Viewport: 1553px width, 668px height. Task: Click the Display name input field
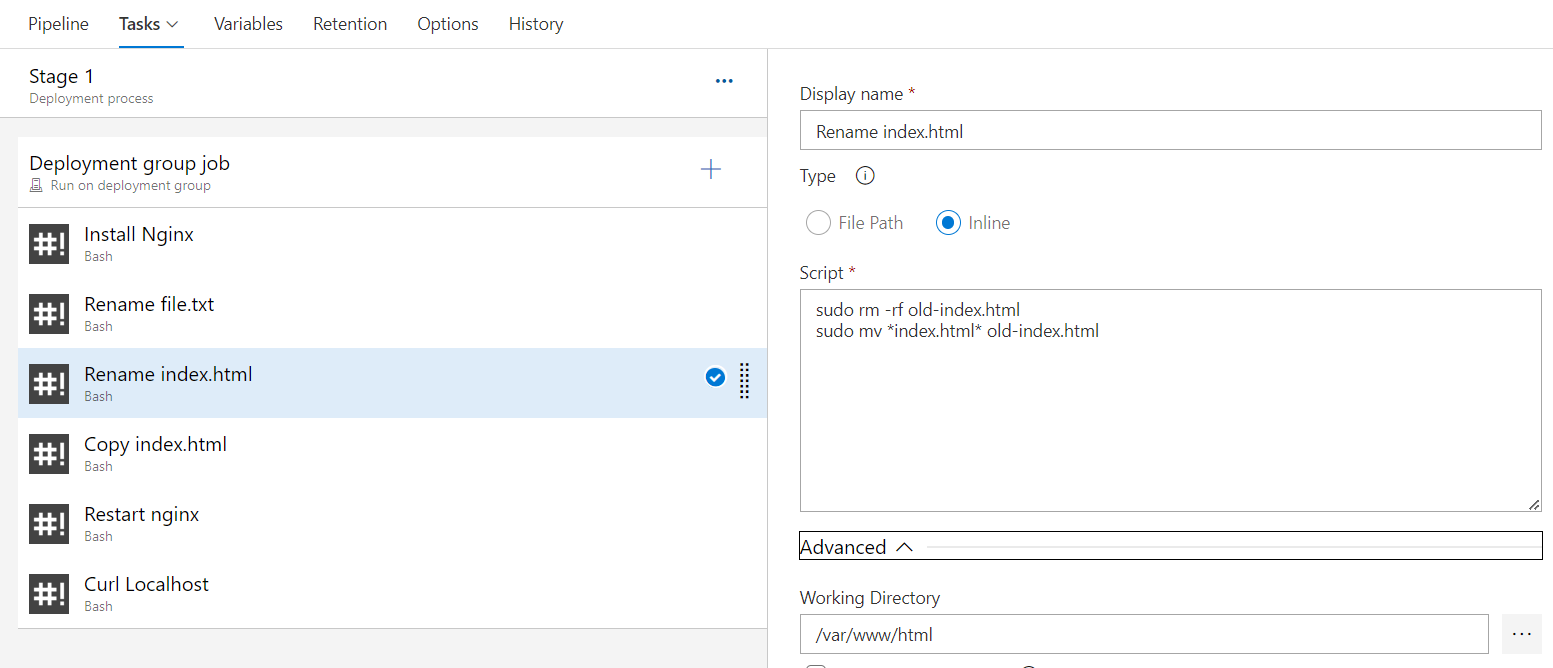(1170, 131)
